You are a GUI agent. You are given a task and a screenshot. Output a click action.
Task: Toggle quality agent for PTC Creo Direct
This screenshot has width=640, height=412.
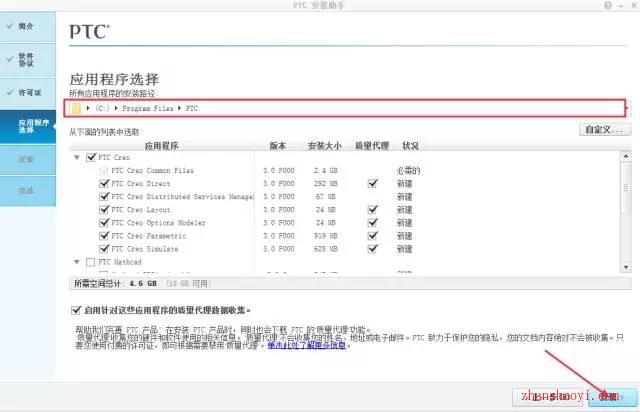[x=372, y=183]
